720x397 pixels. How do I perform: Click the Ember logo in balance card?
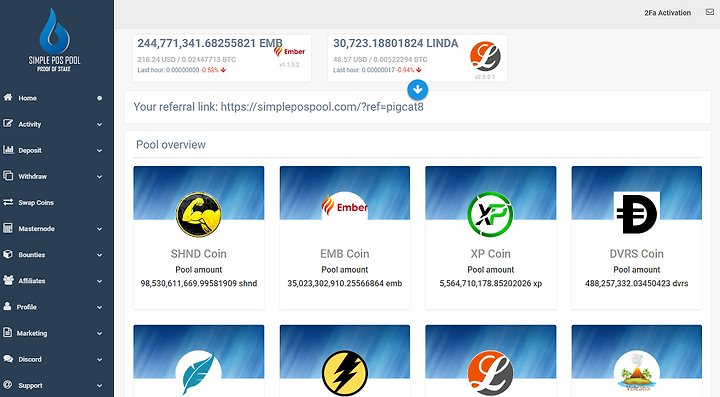289,51
